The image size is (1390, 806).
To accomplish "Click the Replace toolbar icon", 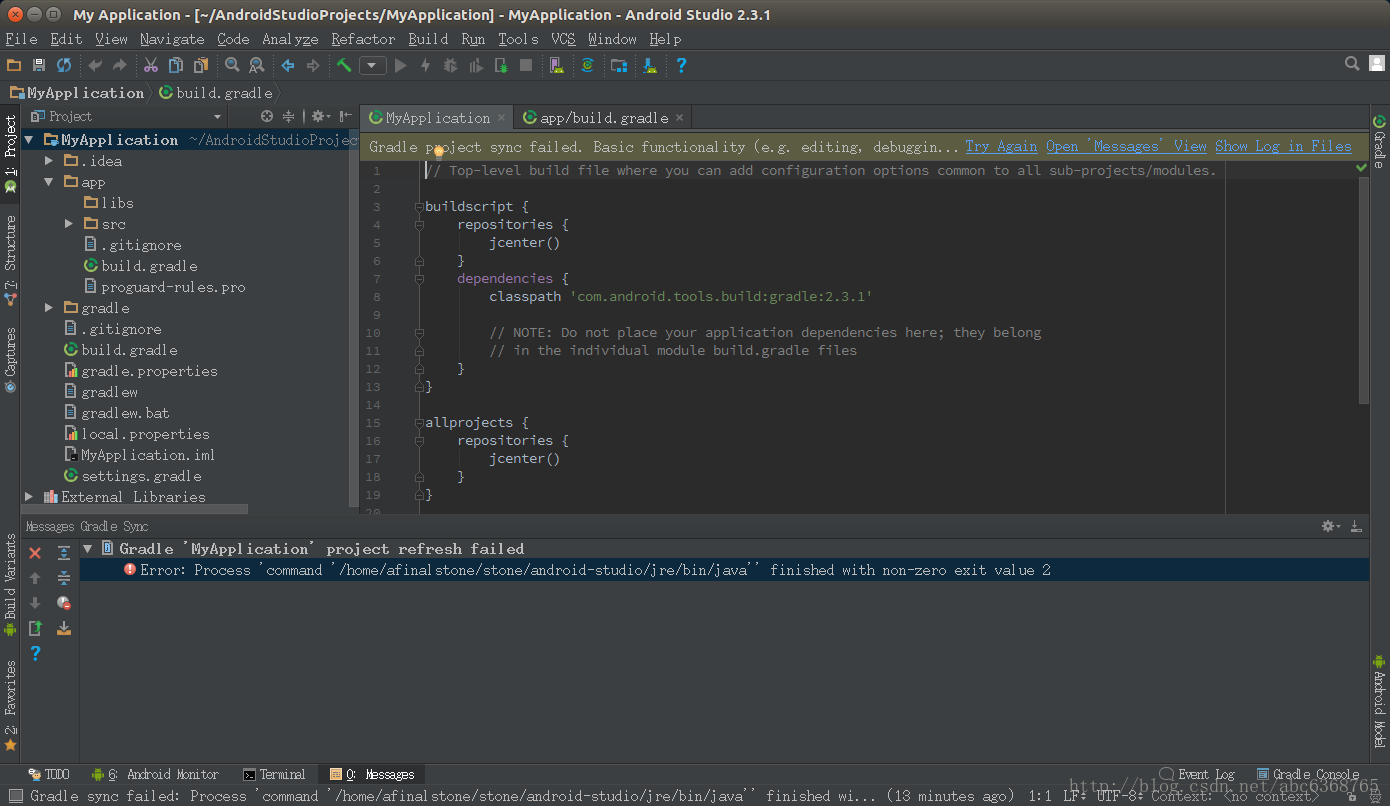I will [x=257, y=65].
